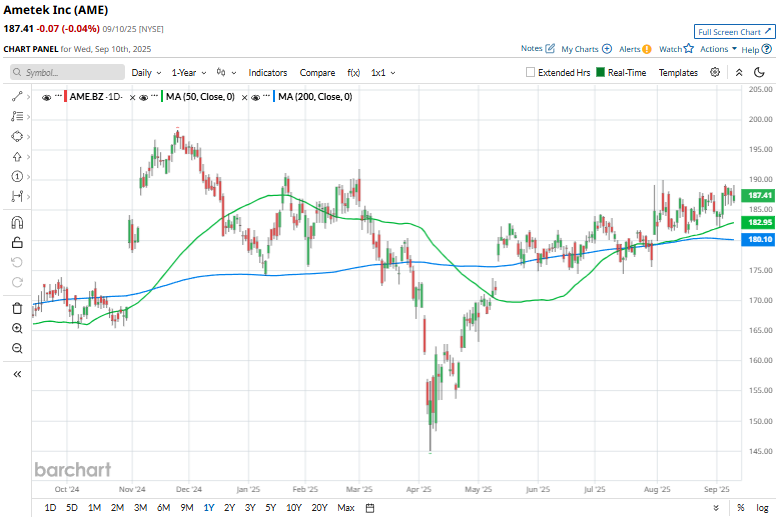Screen dimensions: 777x522
Task: Zoom out on the chart
Action: (17, 348)
